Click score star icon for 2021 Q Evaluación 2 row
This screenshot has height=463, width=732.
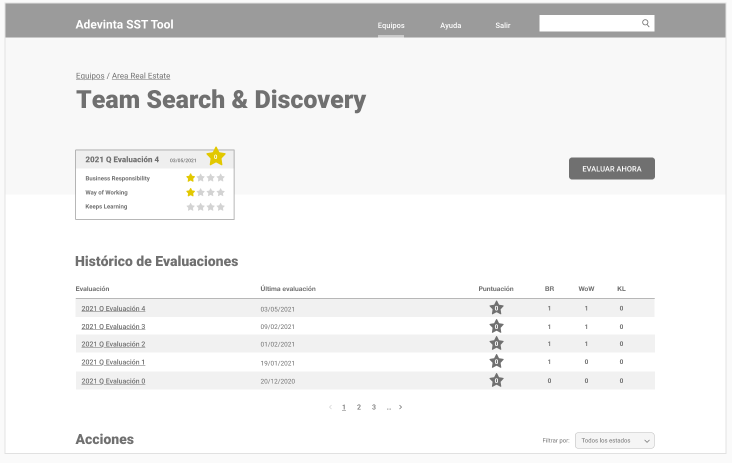pos(496,344)
